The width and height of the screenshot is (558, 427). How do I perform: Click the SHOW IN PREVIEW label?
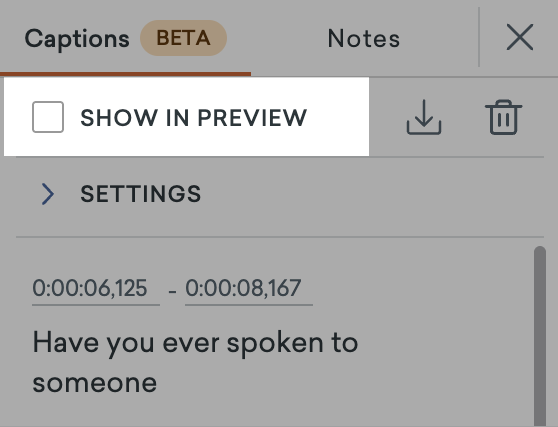[194, 118]
